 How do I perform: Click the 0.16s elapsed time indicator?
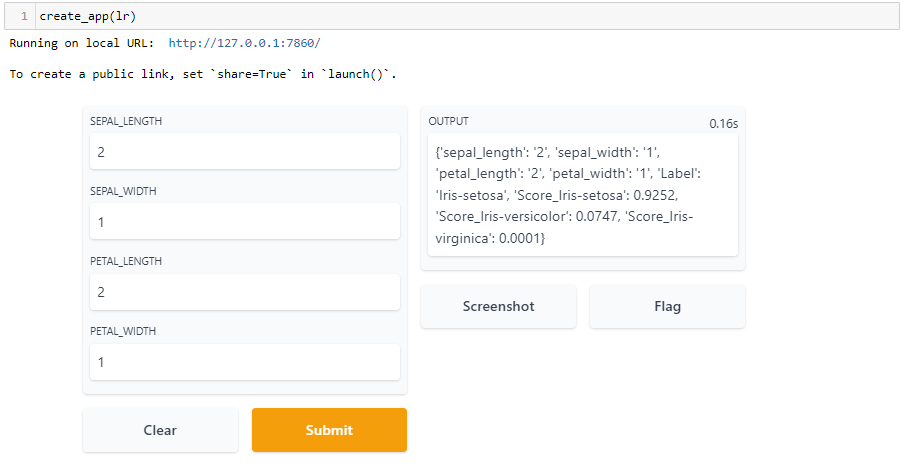point(724,124)
